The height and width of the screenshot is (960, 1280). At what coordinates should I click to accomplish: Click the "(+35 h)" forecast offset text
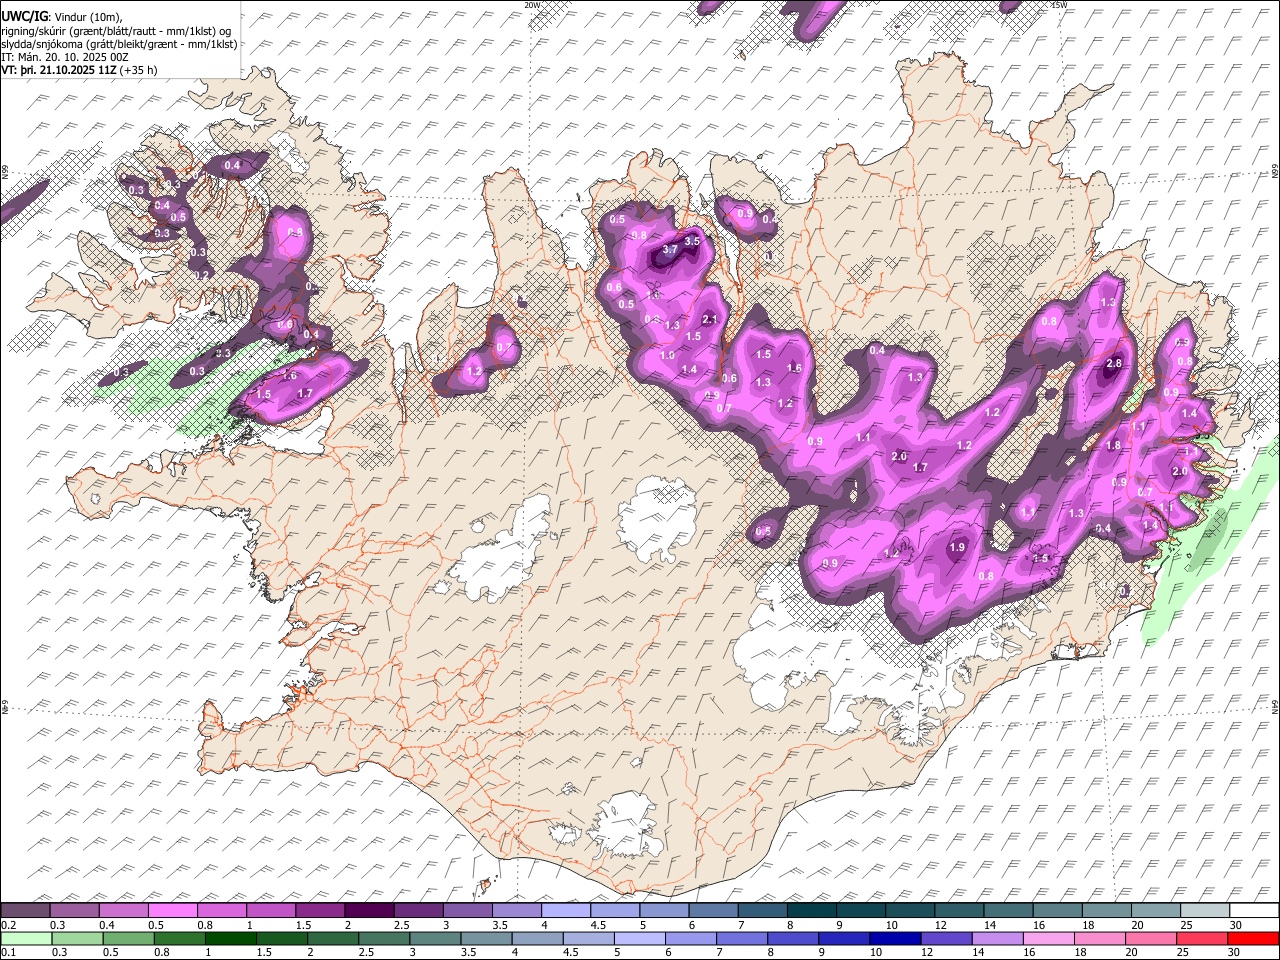138,71
